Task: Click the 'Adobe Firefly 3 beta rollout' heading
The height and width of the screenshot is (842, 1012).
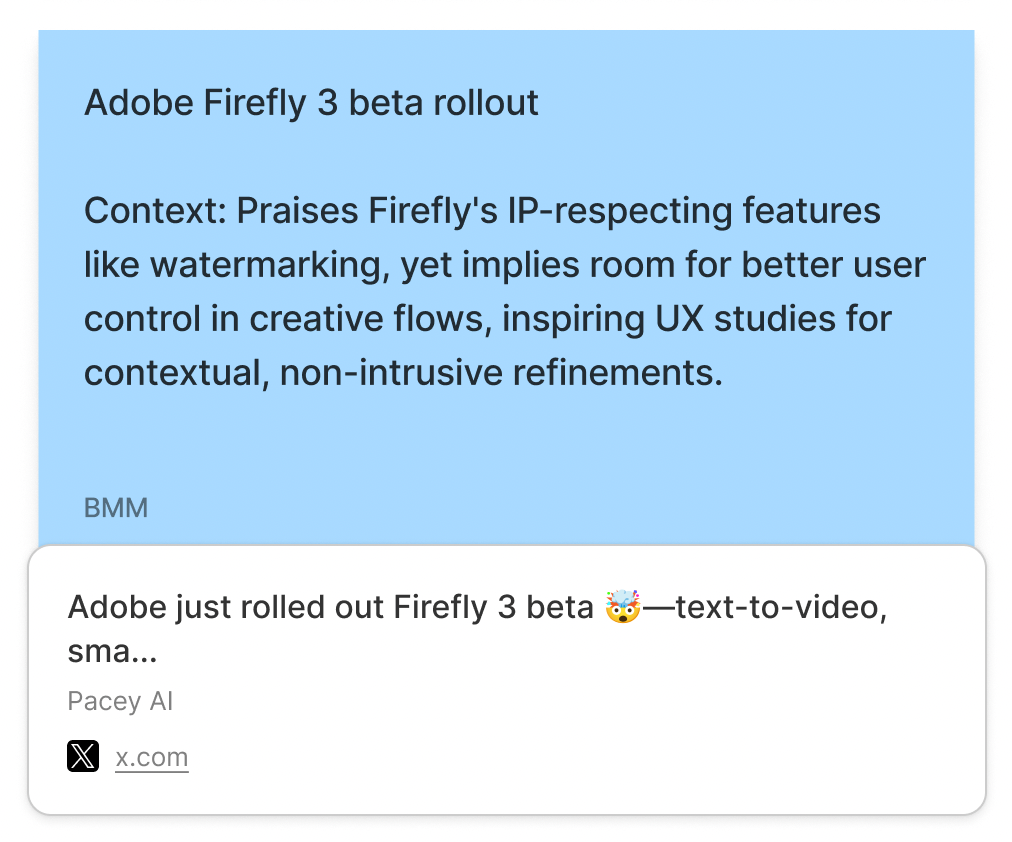Action: click(311, 102)
